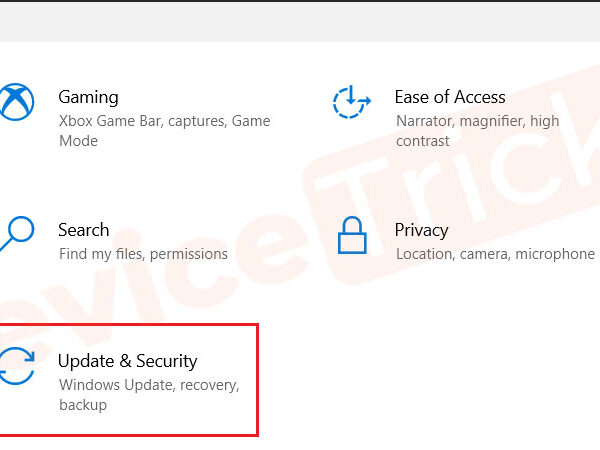The image size is (600, 450).
Task: Click the word "Mode" under Gaming
Action: point(78,141)
